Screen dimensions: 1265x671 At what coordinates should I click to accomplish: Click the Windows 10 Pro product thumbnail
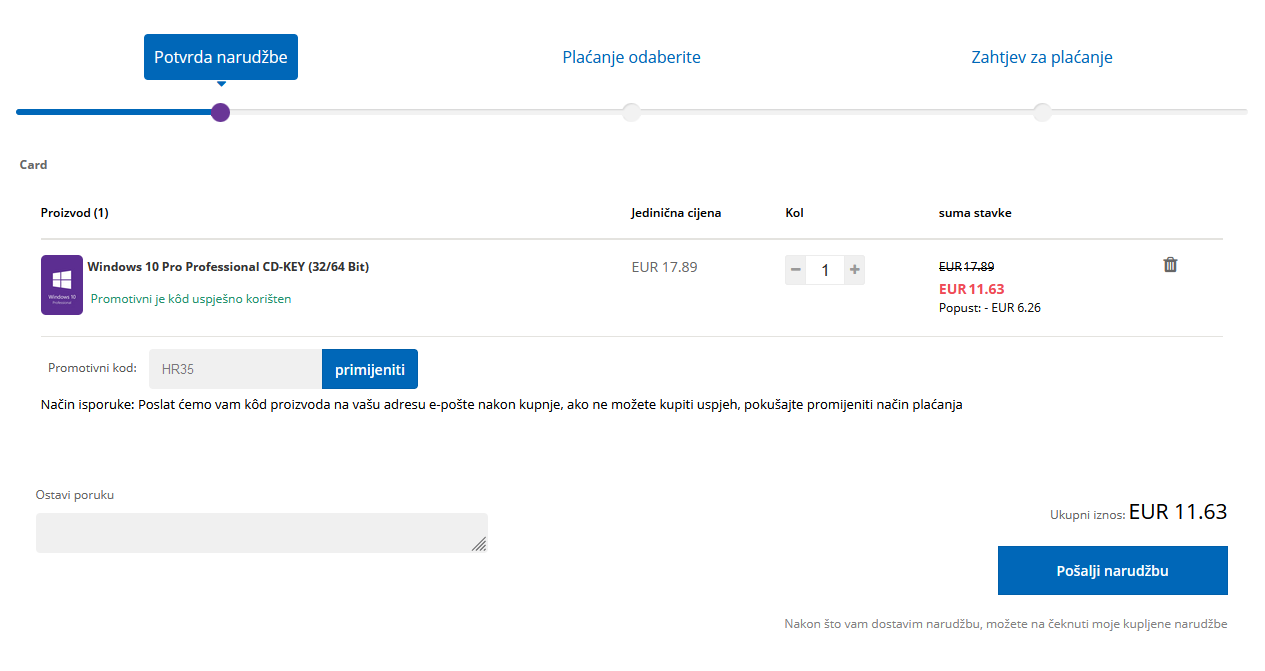click(x=62, y=285)
